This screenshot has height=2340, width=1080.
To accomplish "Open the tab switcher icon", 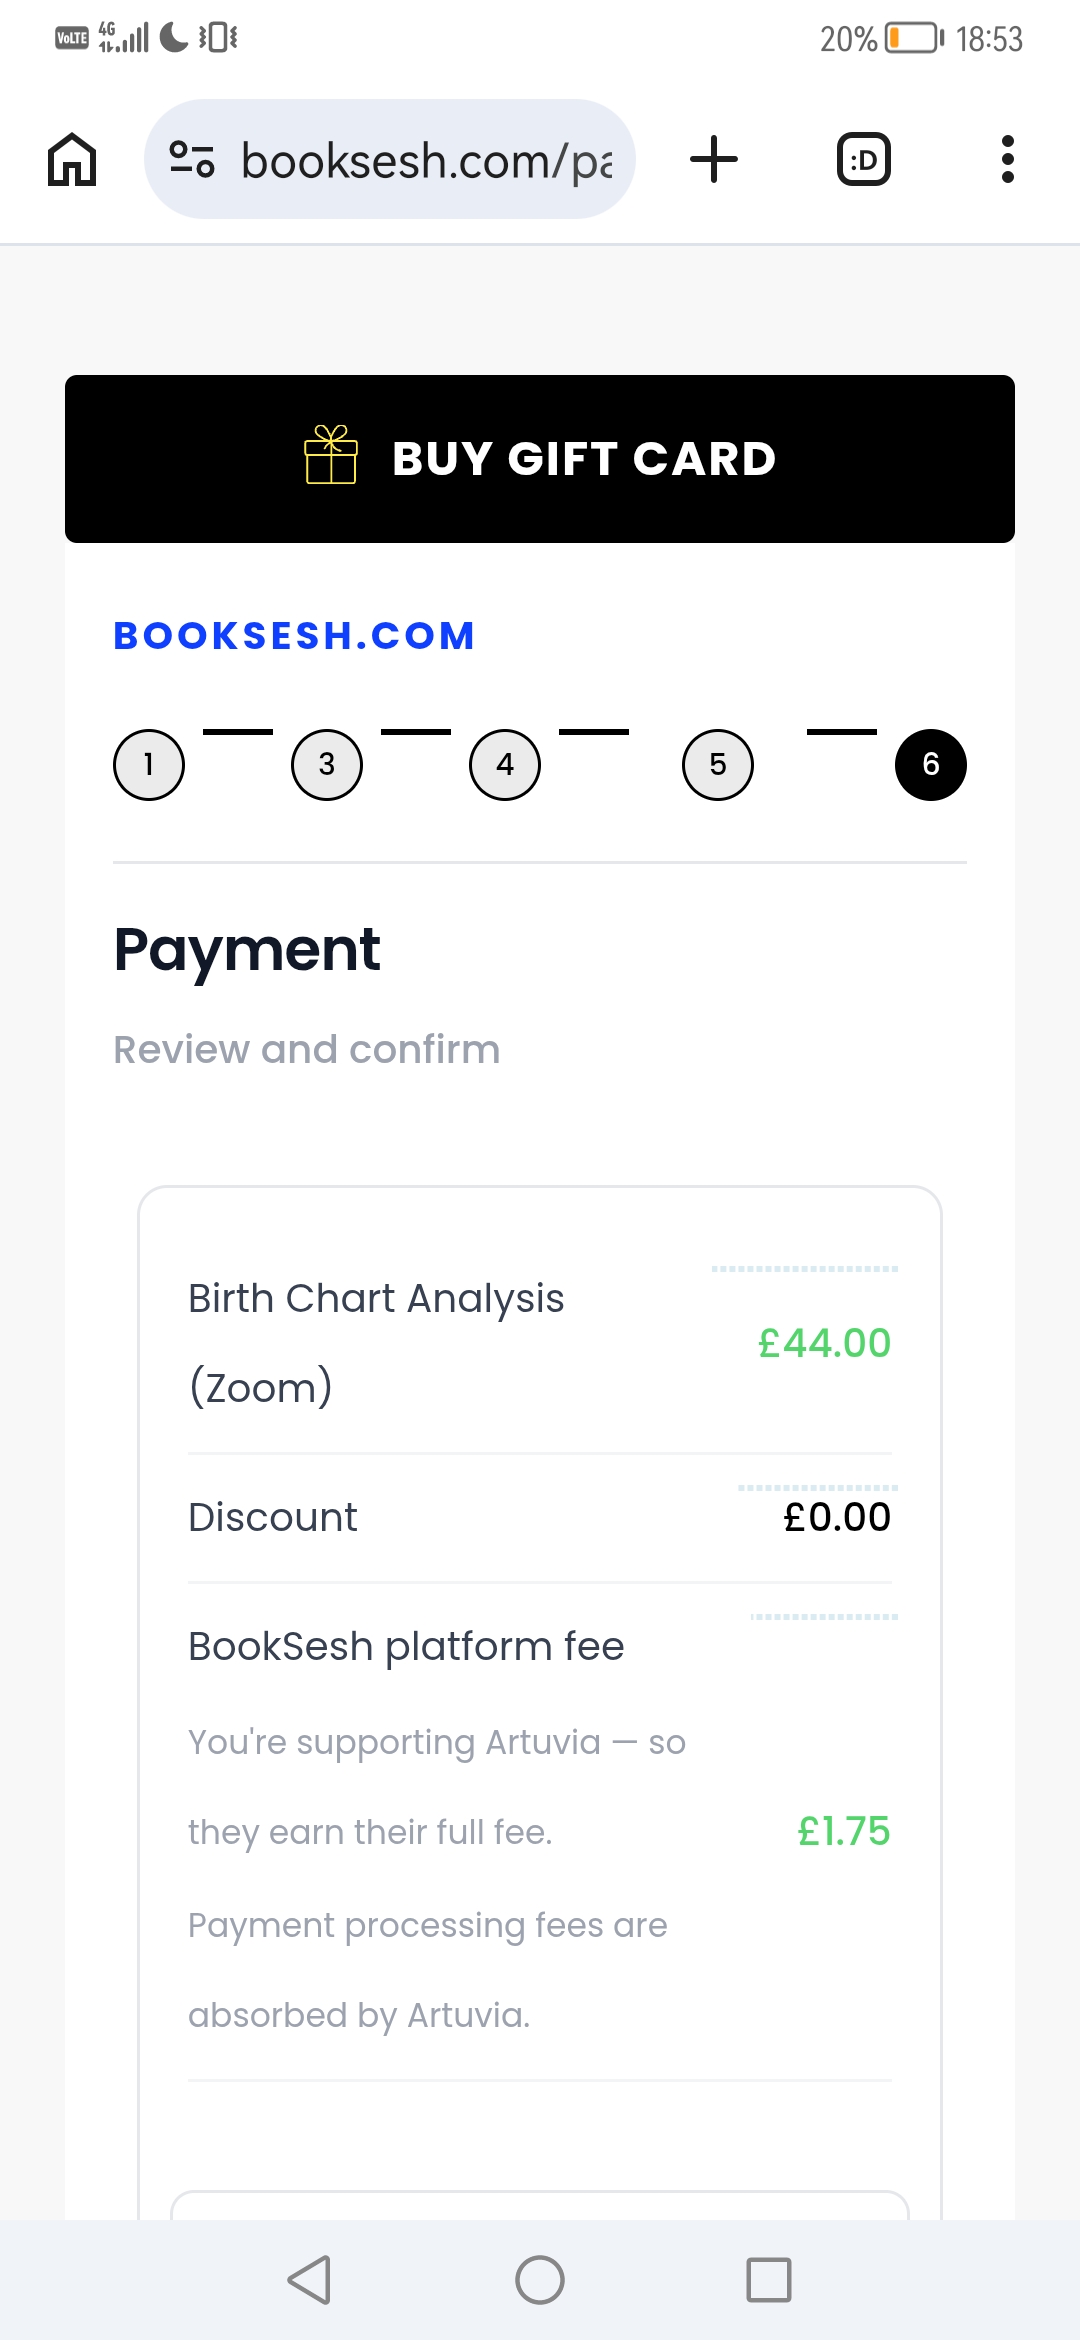I will point(863,160).
